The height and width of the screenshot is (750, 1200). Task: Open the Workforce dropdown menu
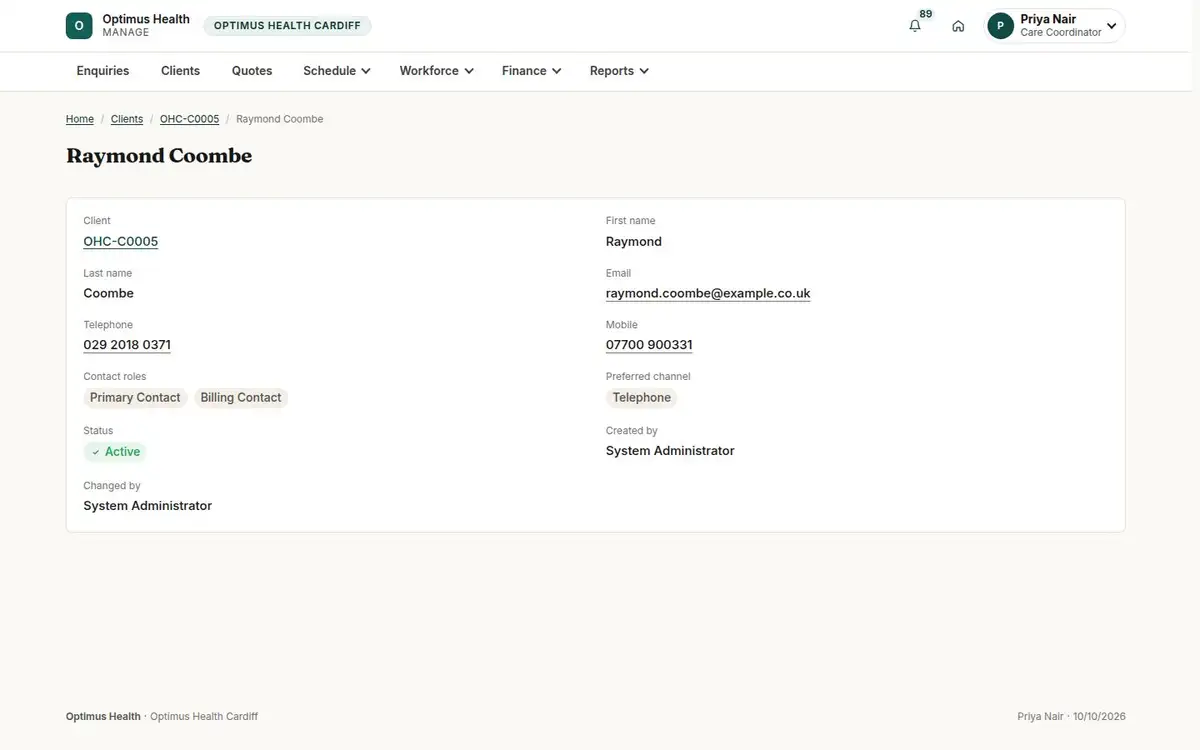[x=437, y=71]
